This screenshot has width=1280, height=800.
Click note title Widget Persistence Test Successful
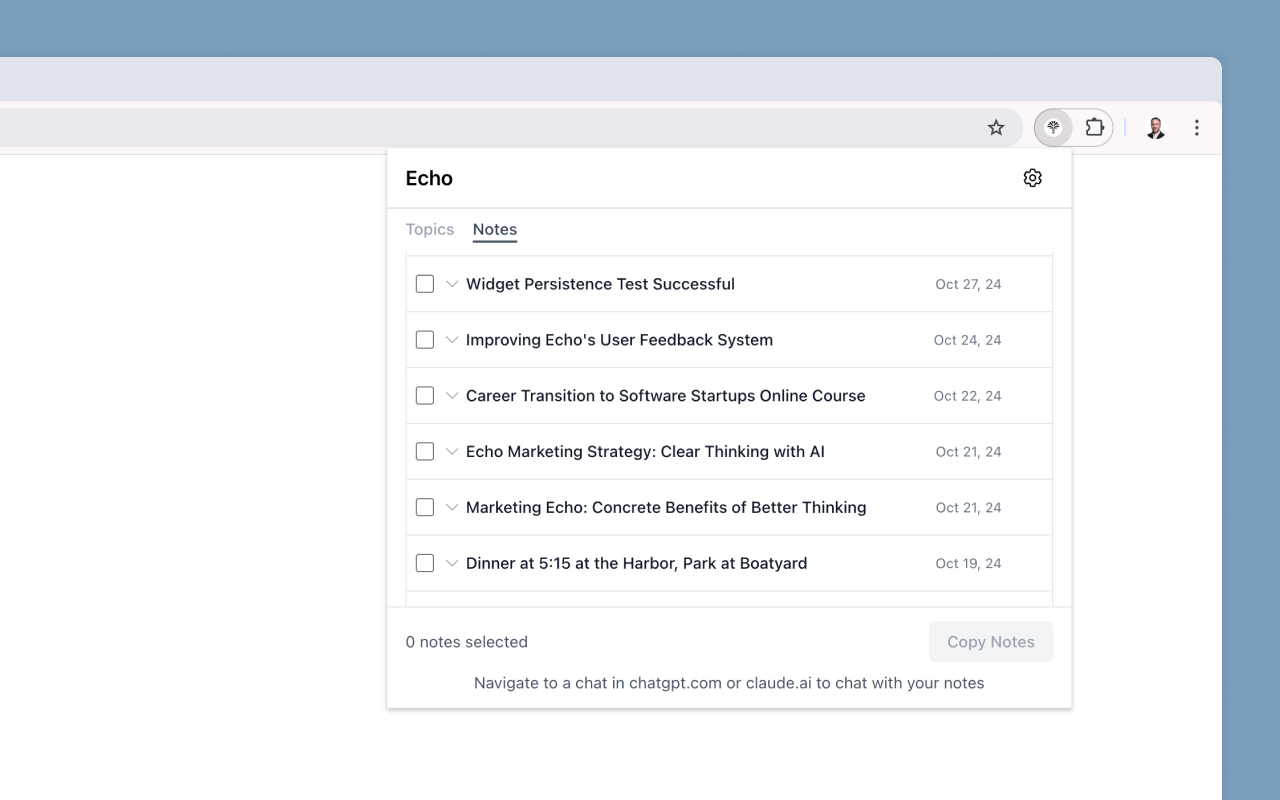tap(600, 284)
